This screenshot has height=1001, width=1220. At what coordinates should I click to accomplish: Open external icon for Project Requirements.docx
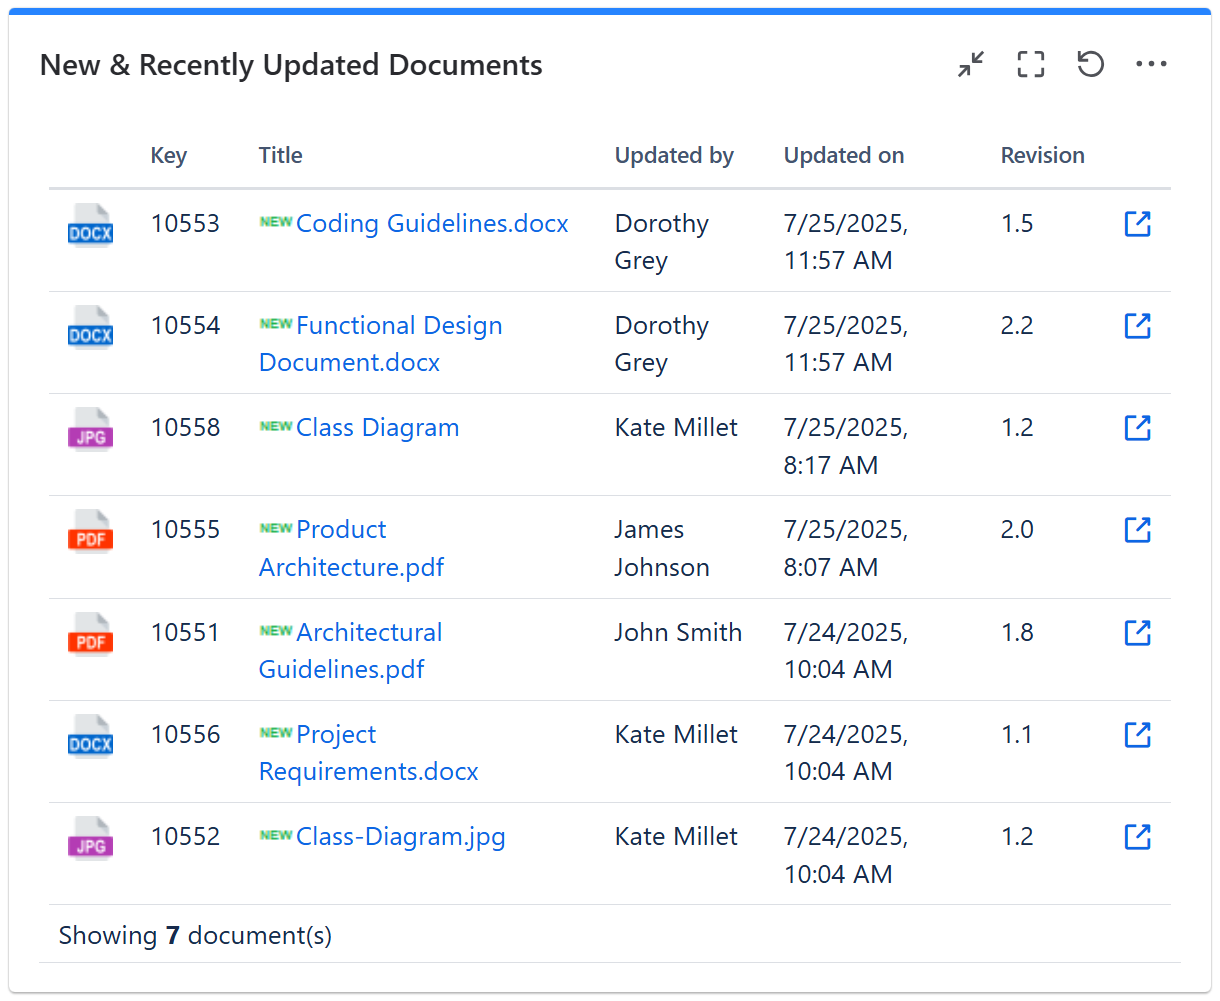1137,735
